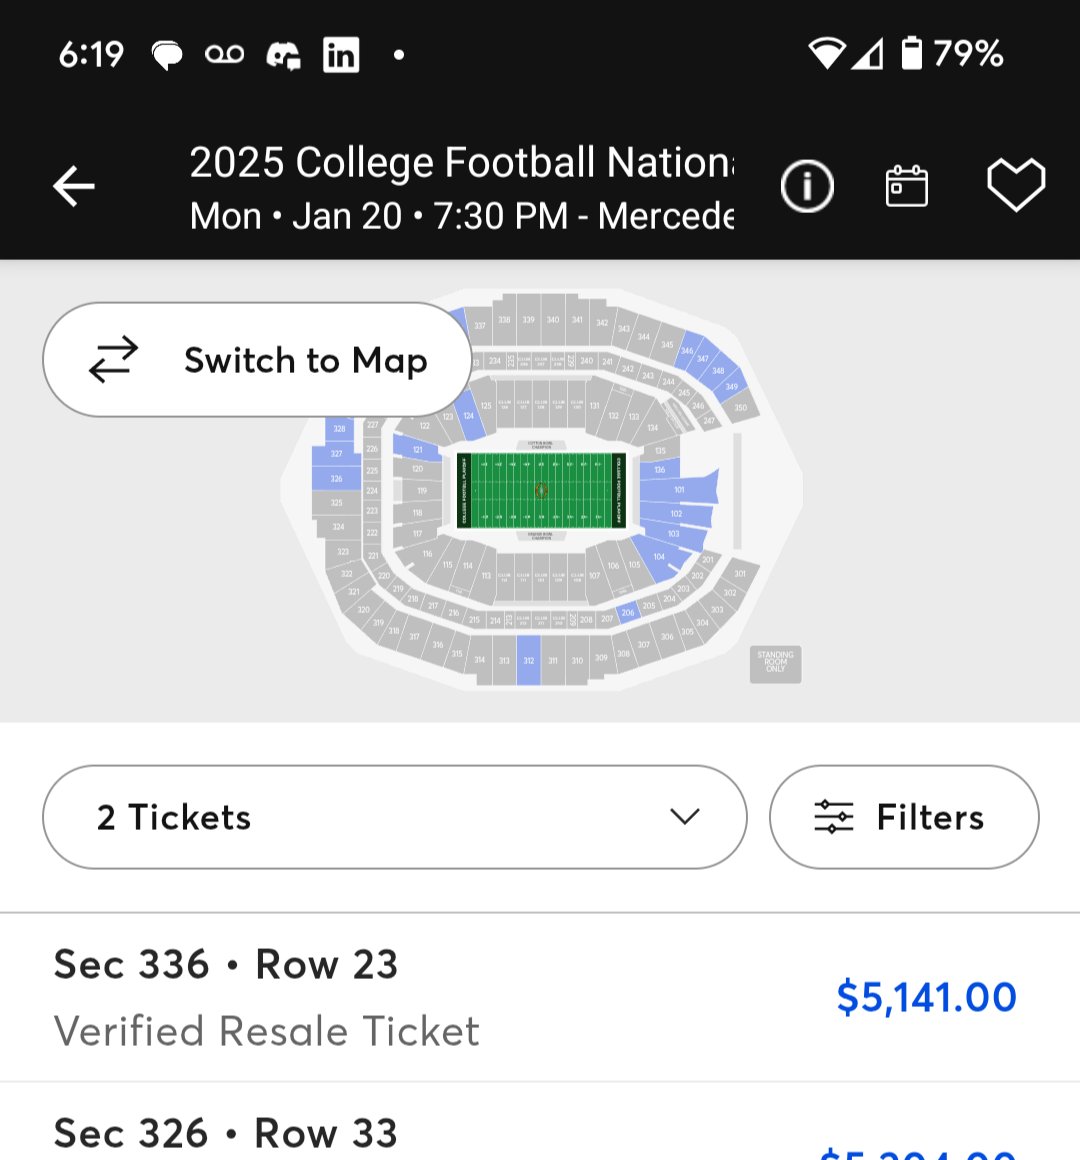The height and width of the screenshot is (1160, 1080).
Task: Select the Sec 336 Row 23 listing
Action: [x=540, y=997]
